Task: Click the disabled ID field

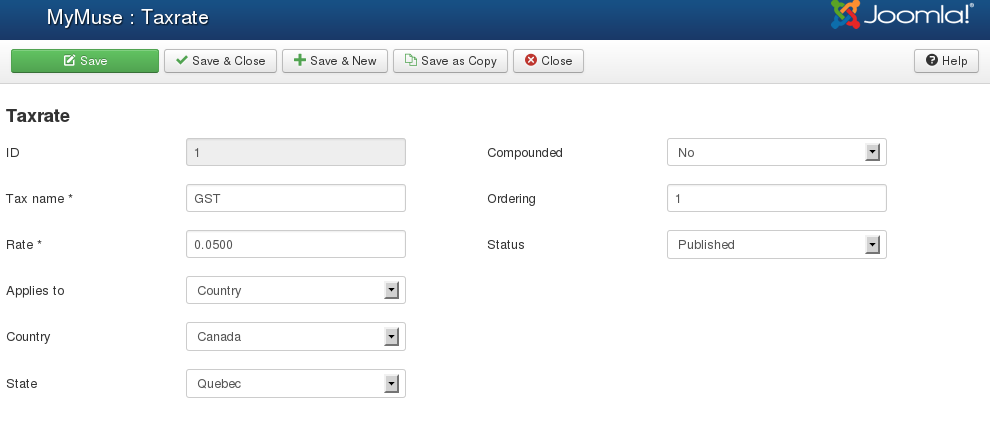Action: click(x=295, y=153)
